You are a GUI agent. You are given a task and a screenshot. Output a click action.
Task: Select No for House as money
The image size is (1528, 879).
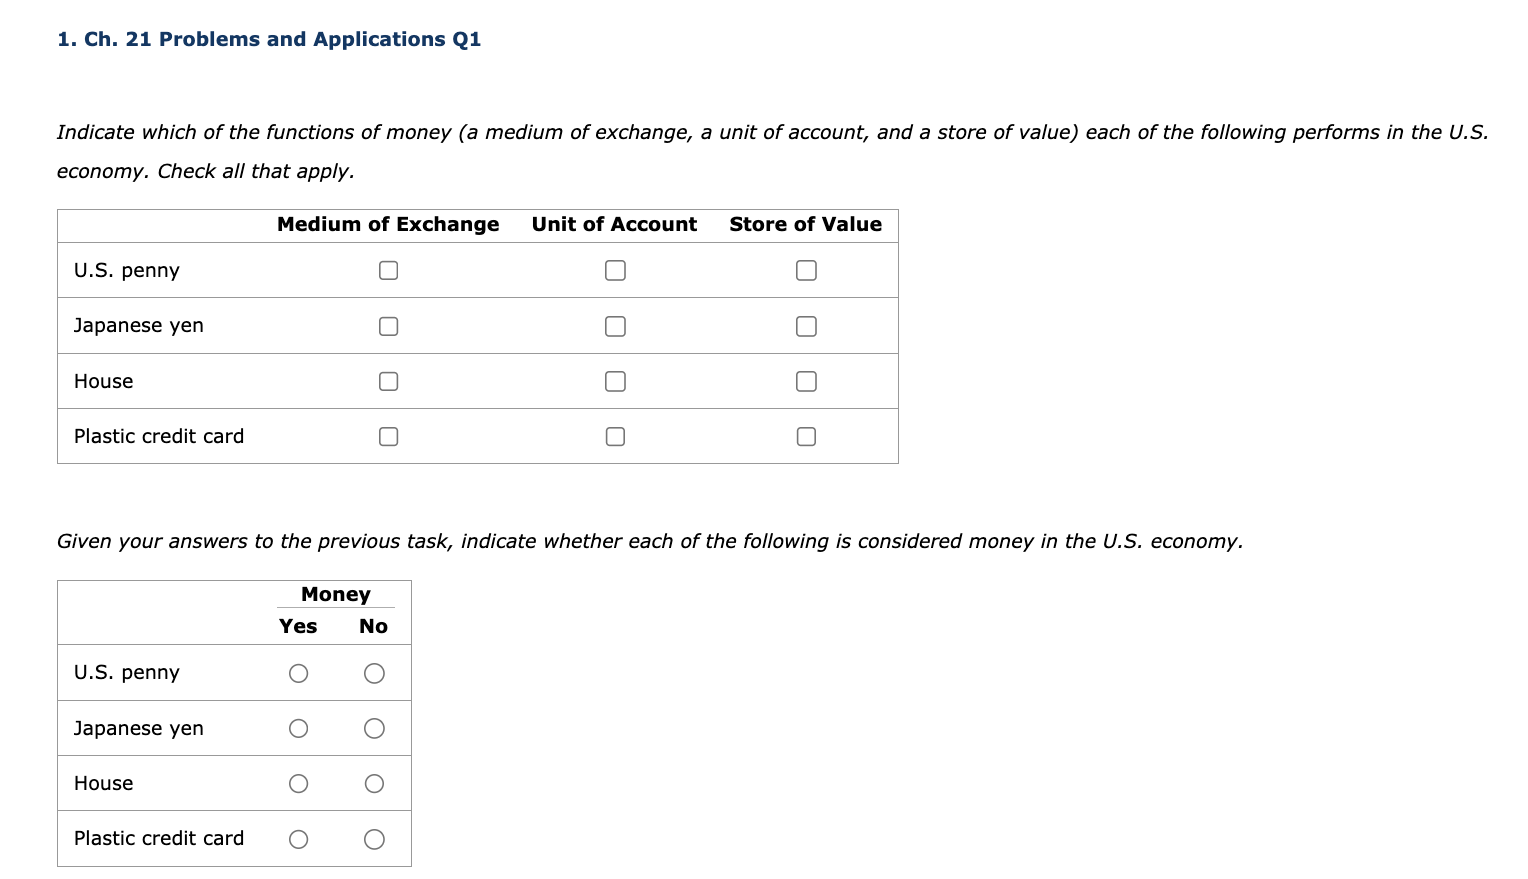click(x=374, y=783)
